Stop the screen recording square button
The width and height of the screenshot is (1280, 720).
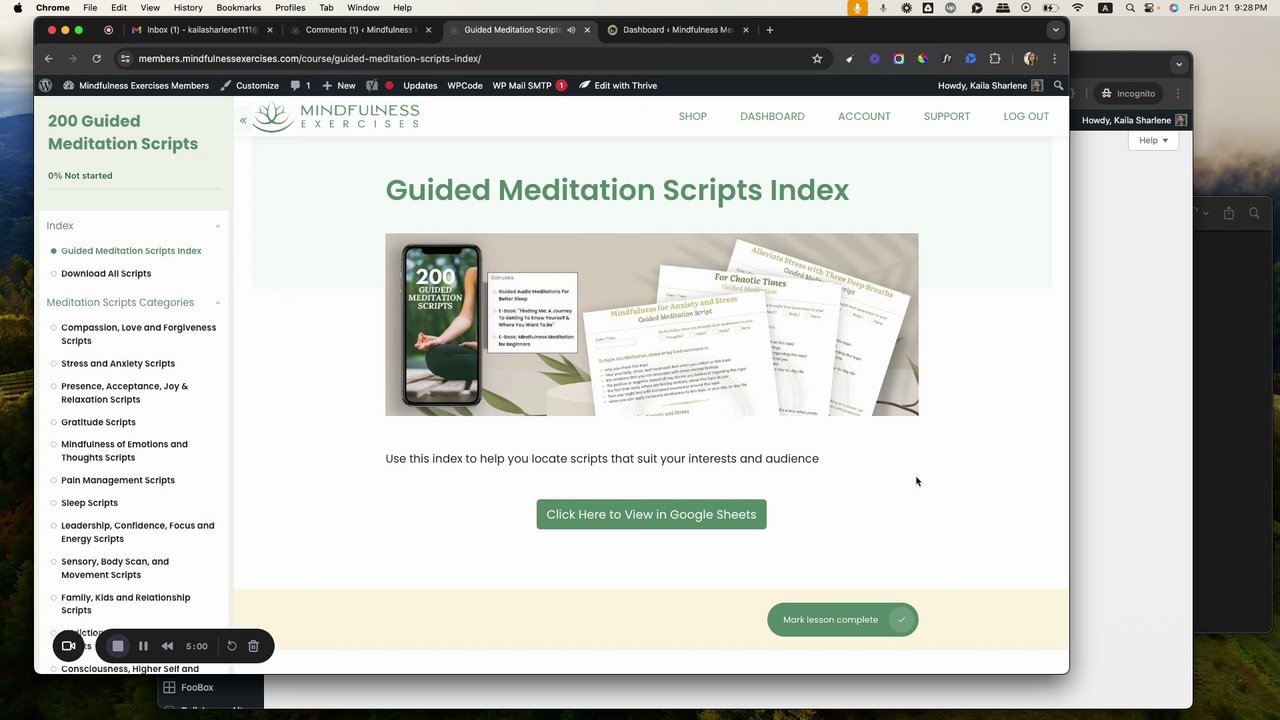(x=117, y=646)
